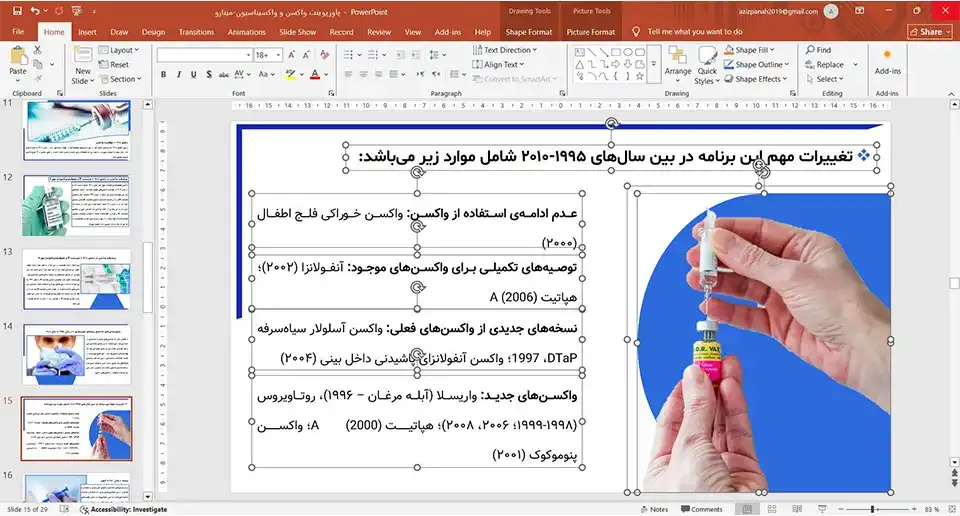
Task: Click the Notes button in status bar
Action: [654, 509]
